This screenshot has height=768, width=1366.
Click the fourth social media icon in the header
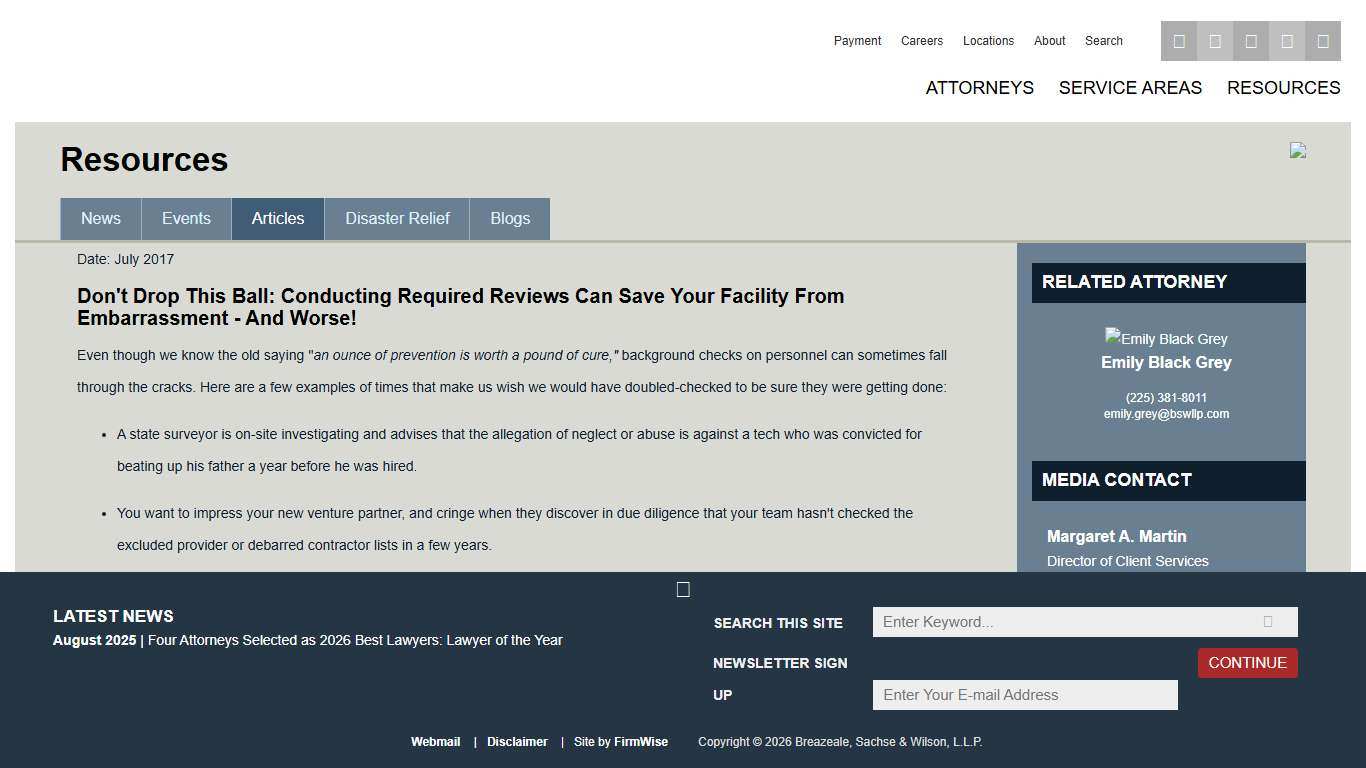(x=1287, y=41)
